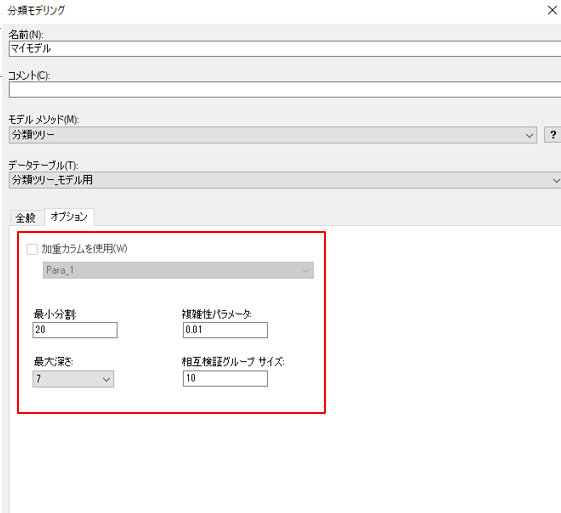Click the モデル メソッド dropdown arrow chevron

(529, 136)
